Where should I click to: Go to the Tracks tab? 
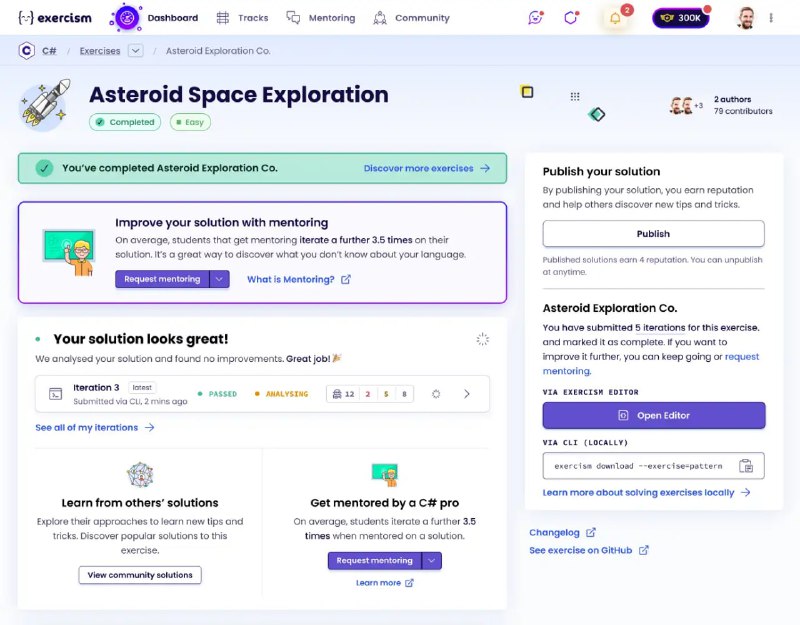coord(242,18)
